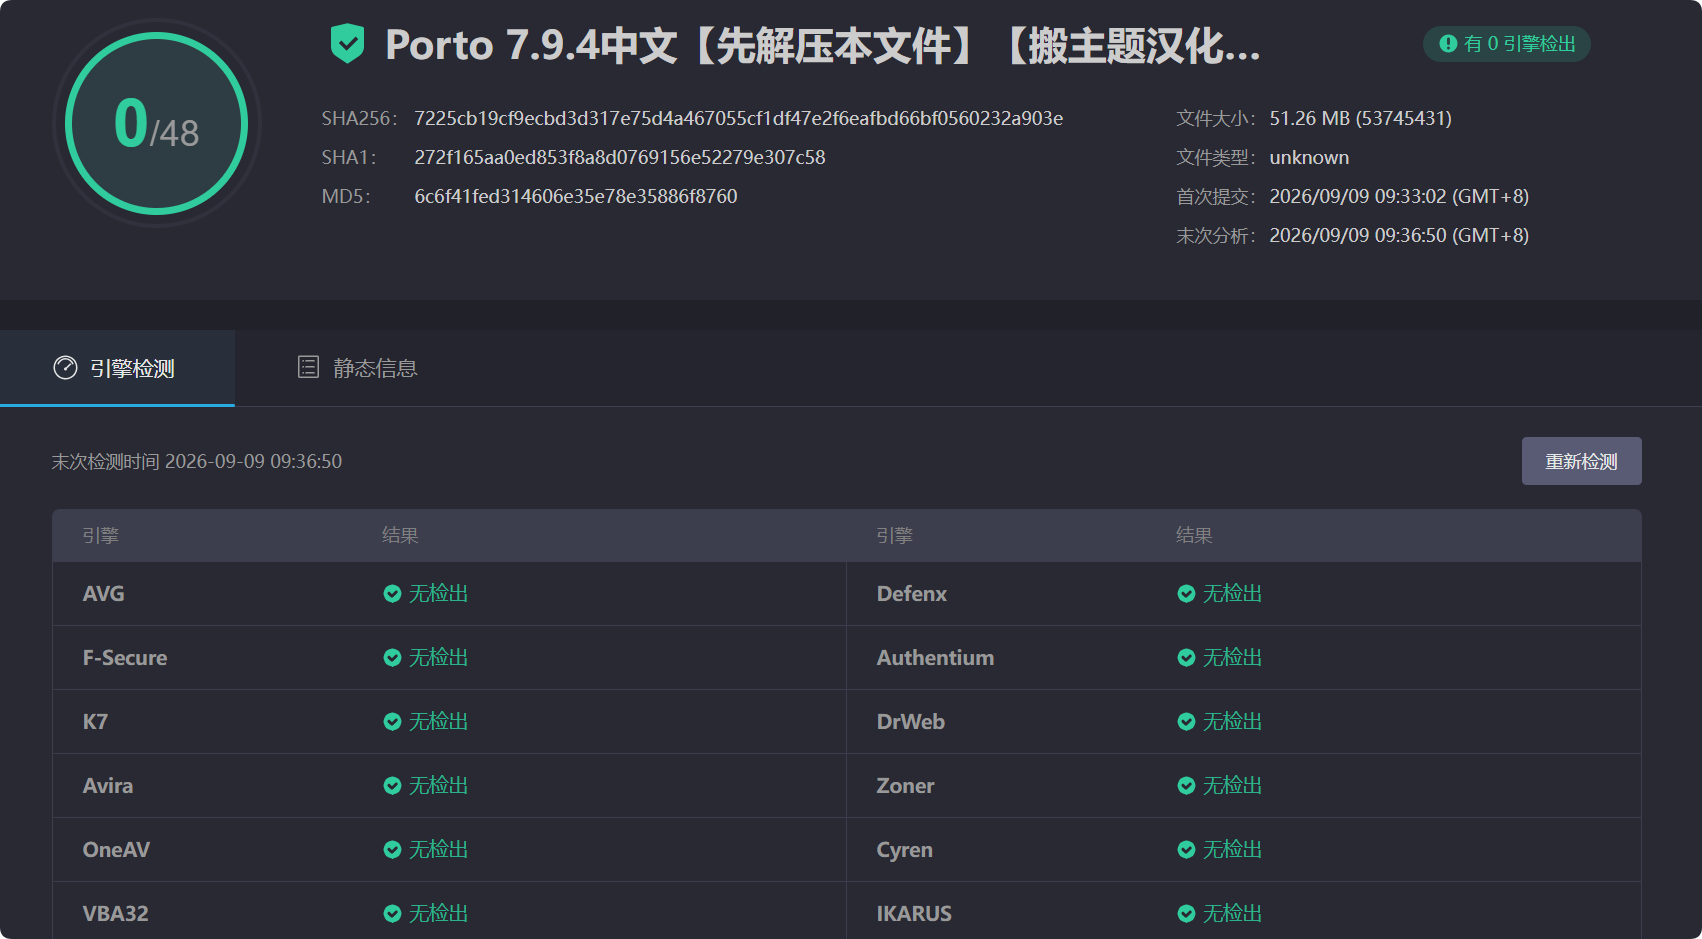
Task: Click the document icon on 静态信息 tab
Action: 308,367
